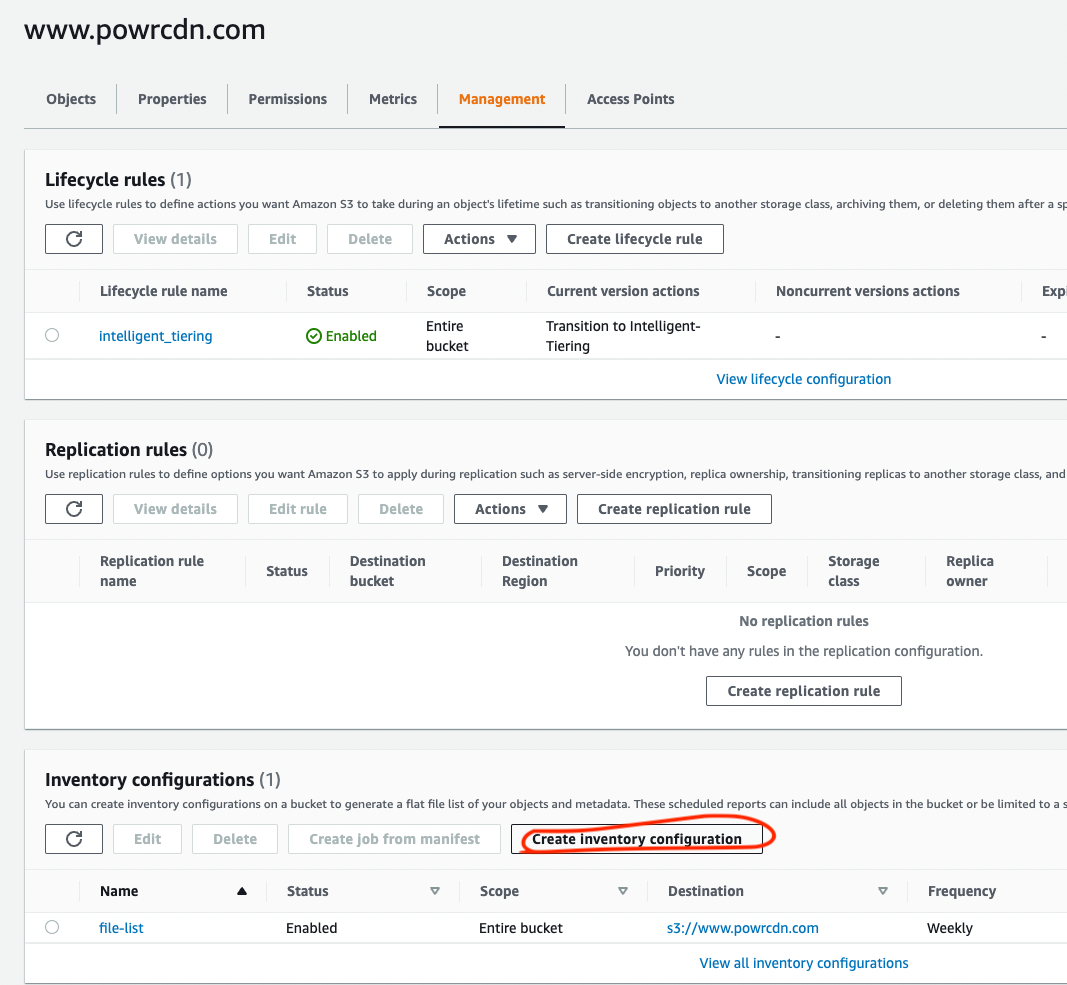Viewport: 1067px width, 985px height.
Task: Click the Destination column sort arrow
Action: click(883, 891)
